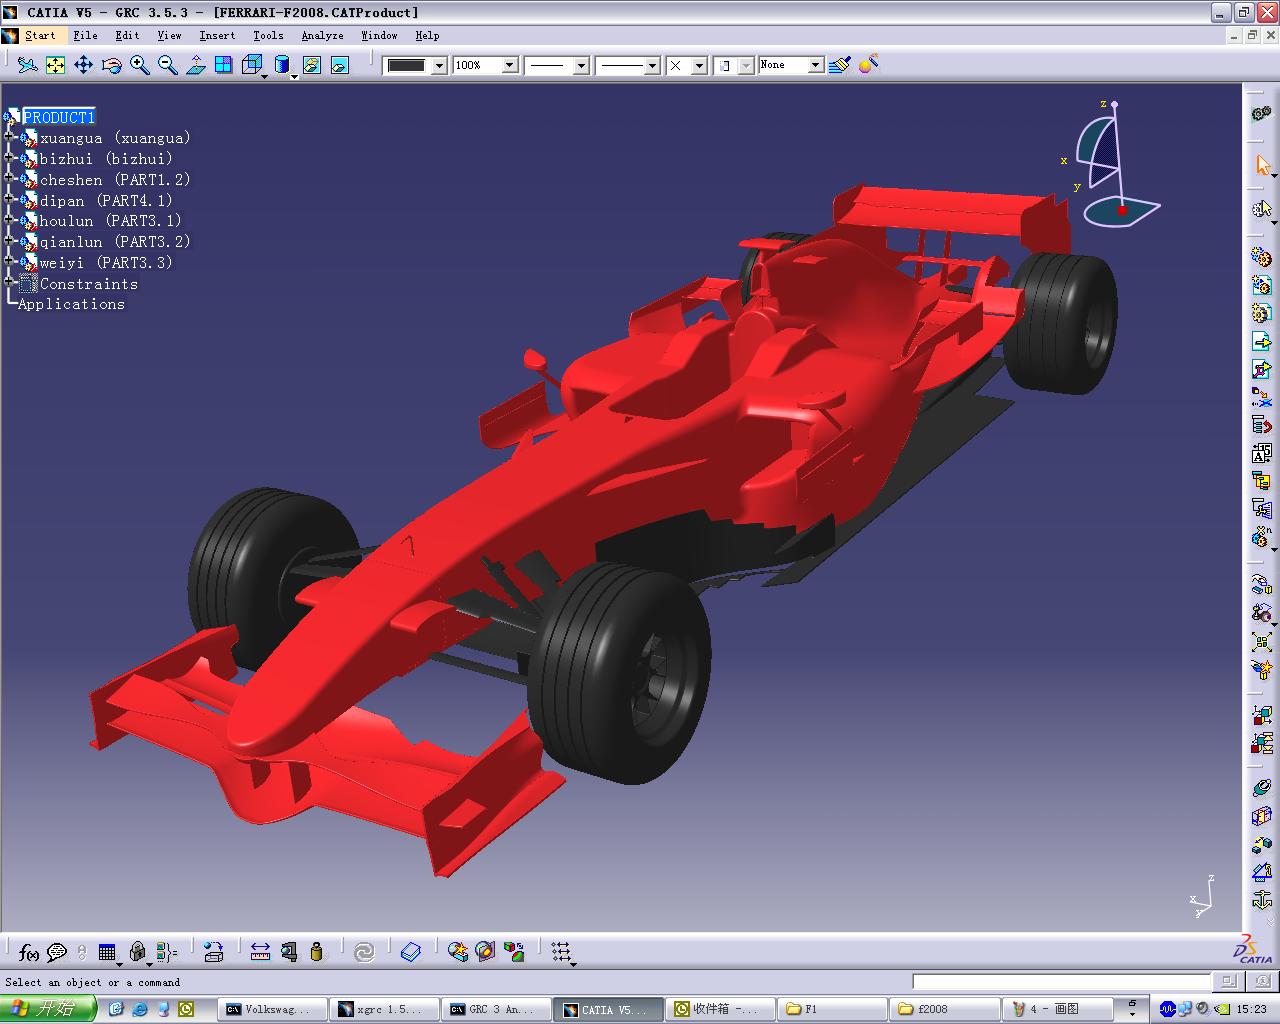Open the fill color swatch dropdown
This screenshot has height=1024, width=1280.
tap(438, 65)
